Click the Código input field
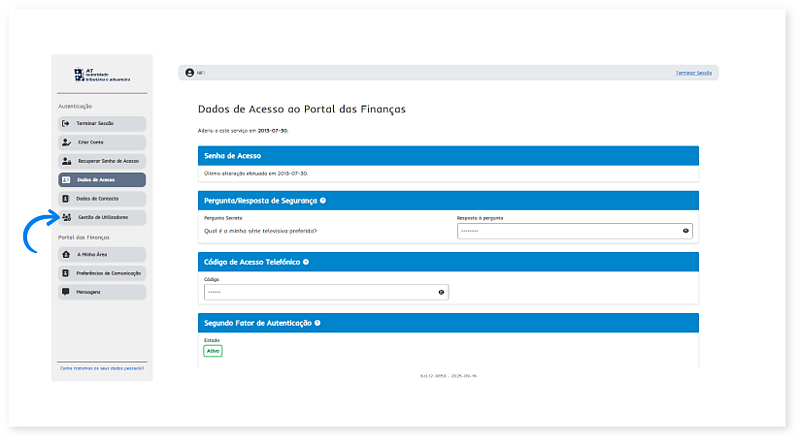 [318, 292]
